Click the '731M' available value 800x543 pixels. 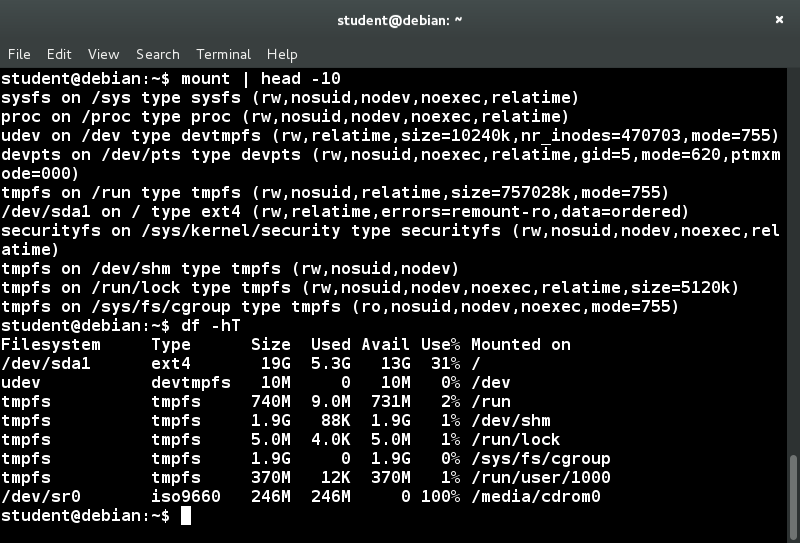391,402
